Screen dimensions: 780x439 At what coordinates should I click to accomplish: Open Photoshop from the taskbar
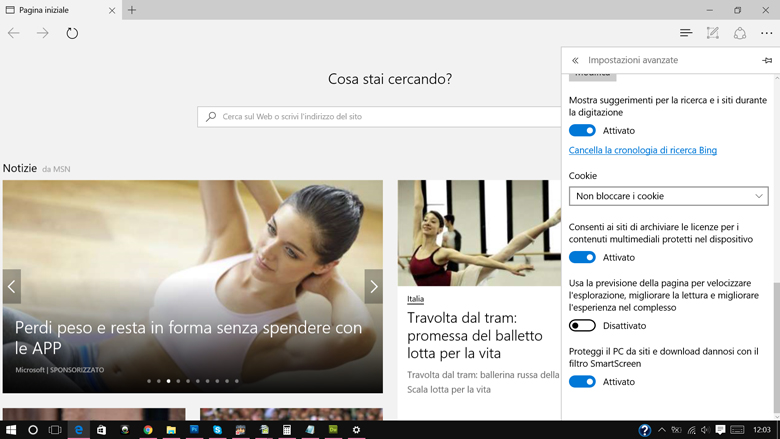tap(194, 430)
